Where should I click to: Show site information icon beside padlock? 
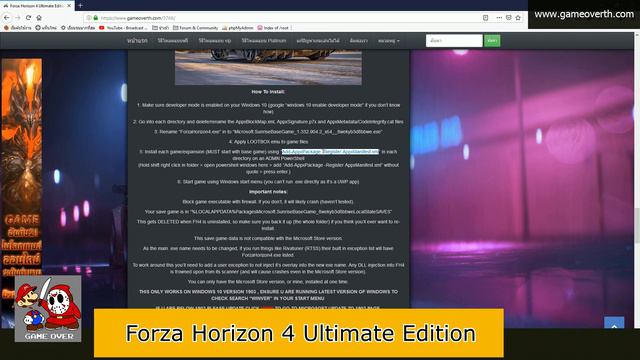(89, 18)
